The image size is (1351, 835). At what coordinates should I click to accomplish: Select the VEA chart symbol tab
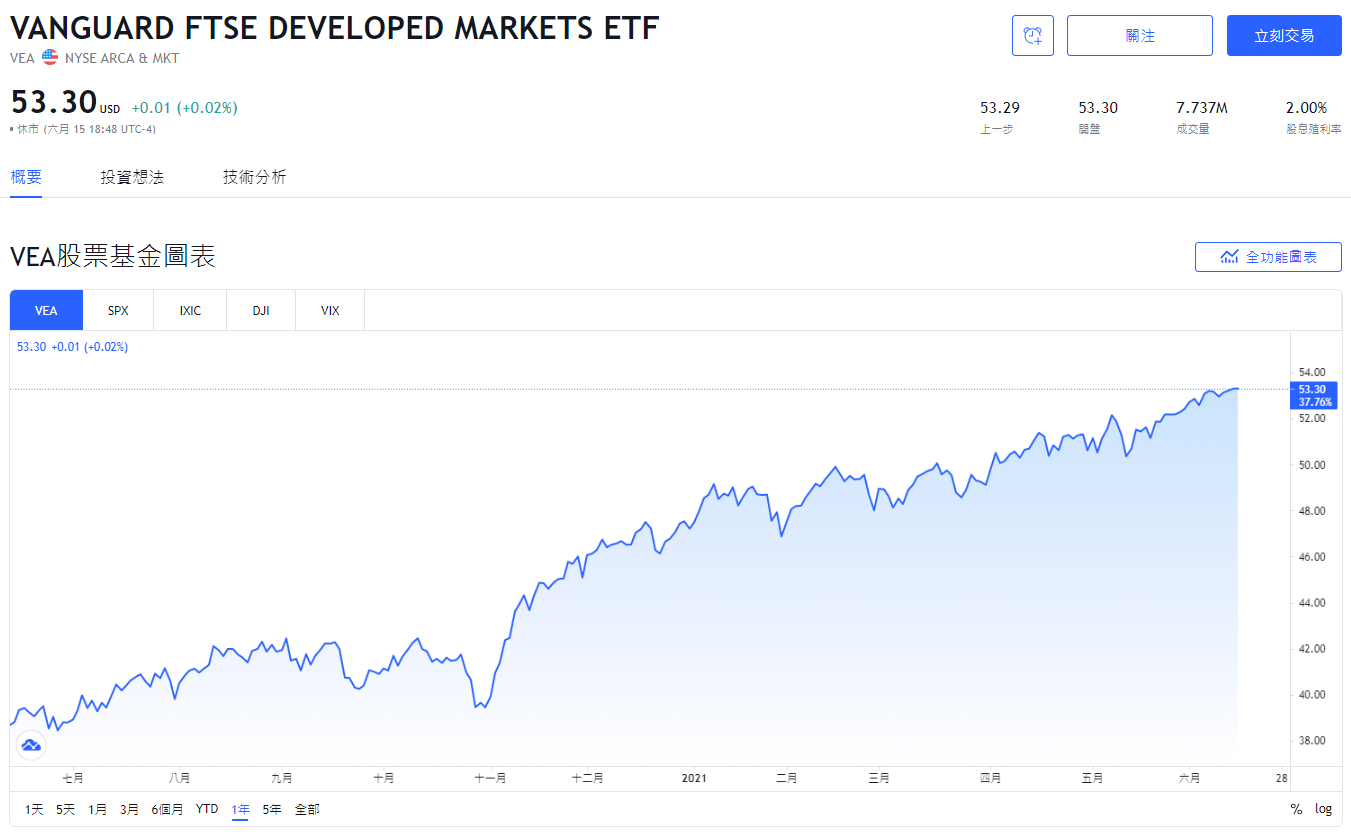point(46,310)
